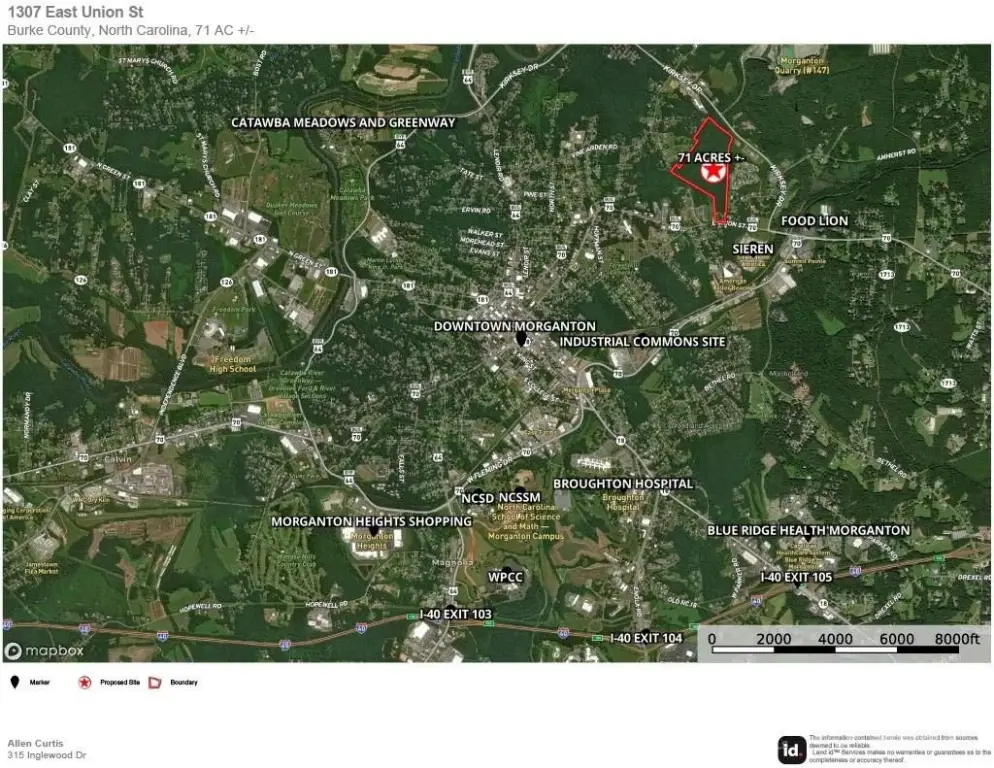The height and width of the screenshot is (768, 994).
Task: Click the Food Lion map label
Action: click(x=814, y=221)
